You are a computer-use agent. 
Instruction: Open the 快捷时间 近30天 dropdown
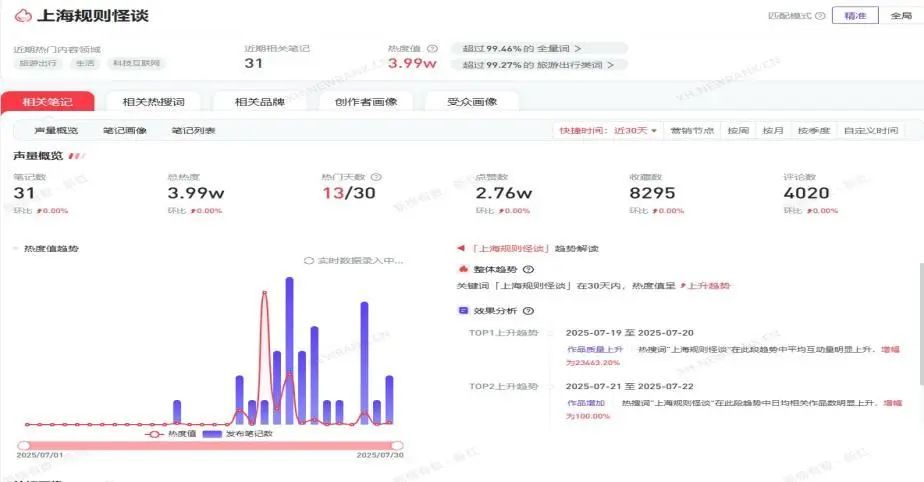pos(608,131)
